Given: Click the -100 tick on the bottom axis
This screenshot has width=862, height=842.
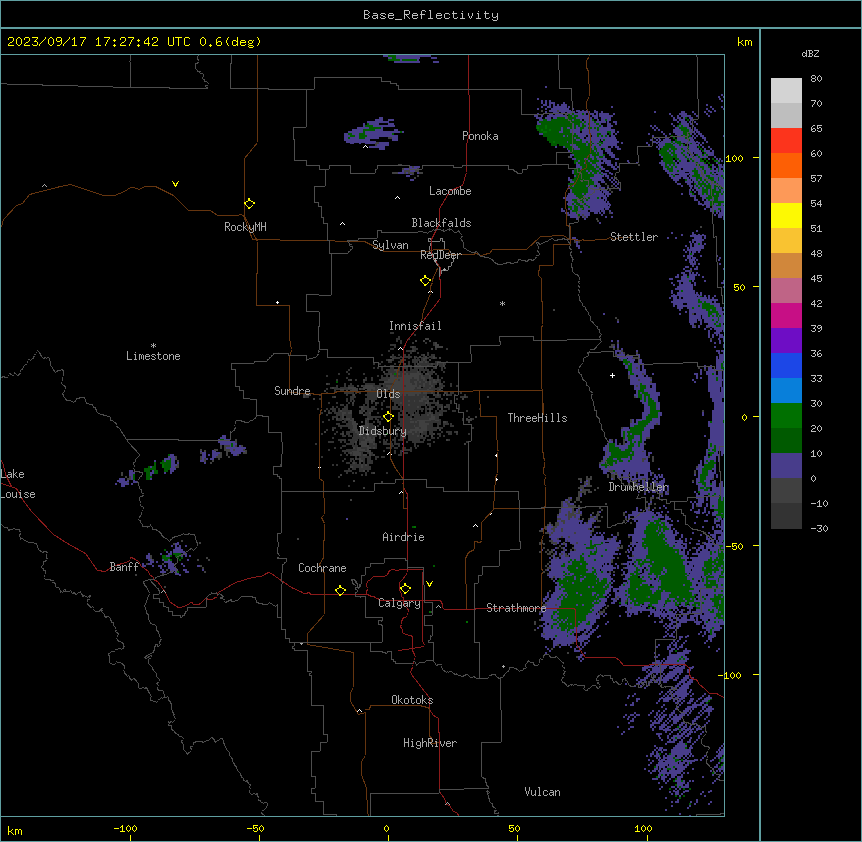Looking at the screenshot, I should pyautogui.click(x=125, y=829).
